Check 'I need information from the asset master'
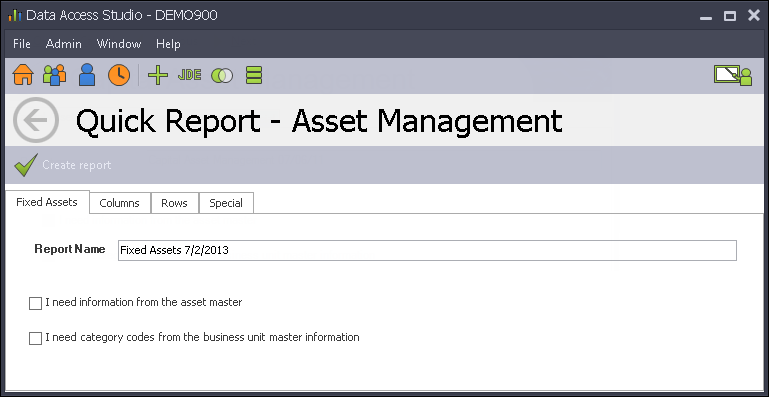 pos(35,303)
